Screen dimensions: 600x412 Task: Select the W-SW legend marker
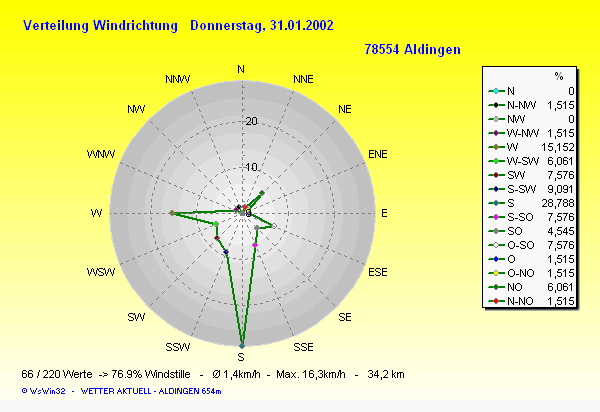click(x=497, y=159)
